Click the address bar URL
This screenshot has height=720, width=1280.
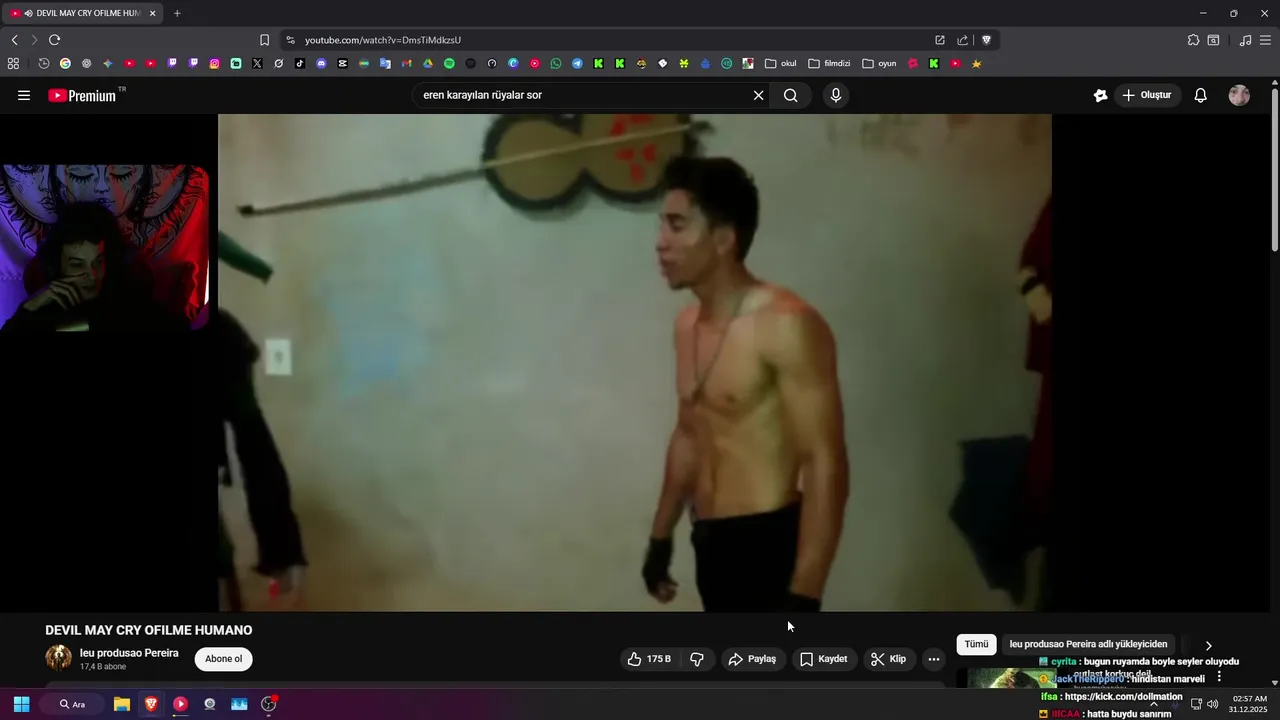[x=383, y=40]
